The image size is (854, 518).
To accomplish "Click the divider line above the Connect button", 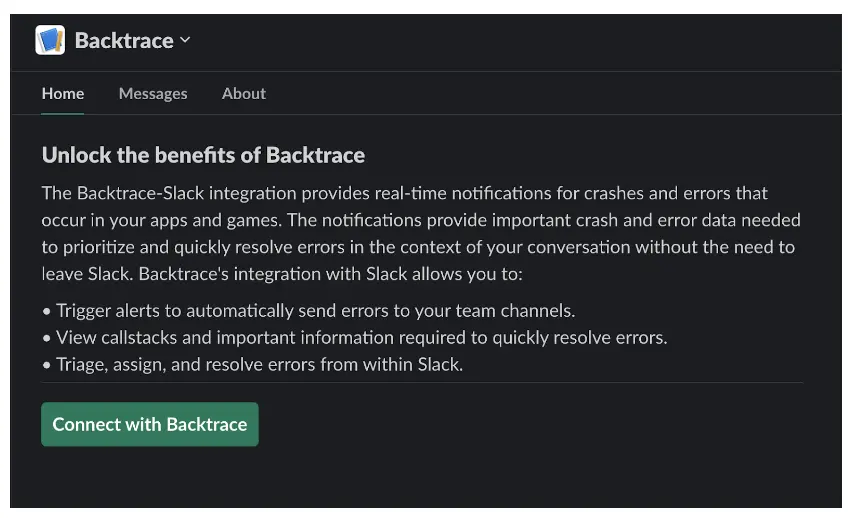I will [x=422, y=382].
